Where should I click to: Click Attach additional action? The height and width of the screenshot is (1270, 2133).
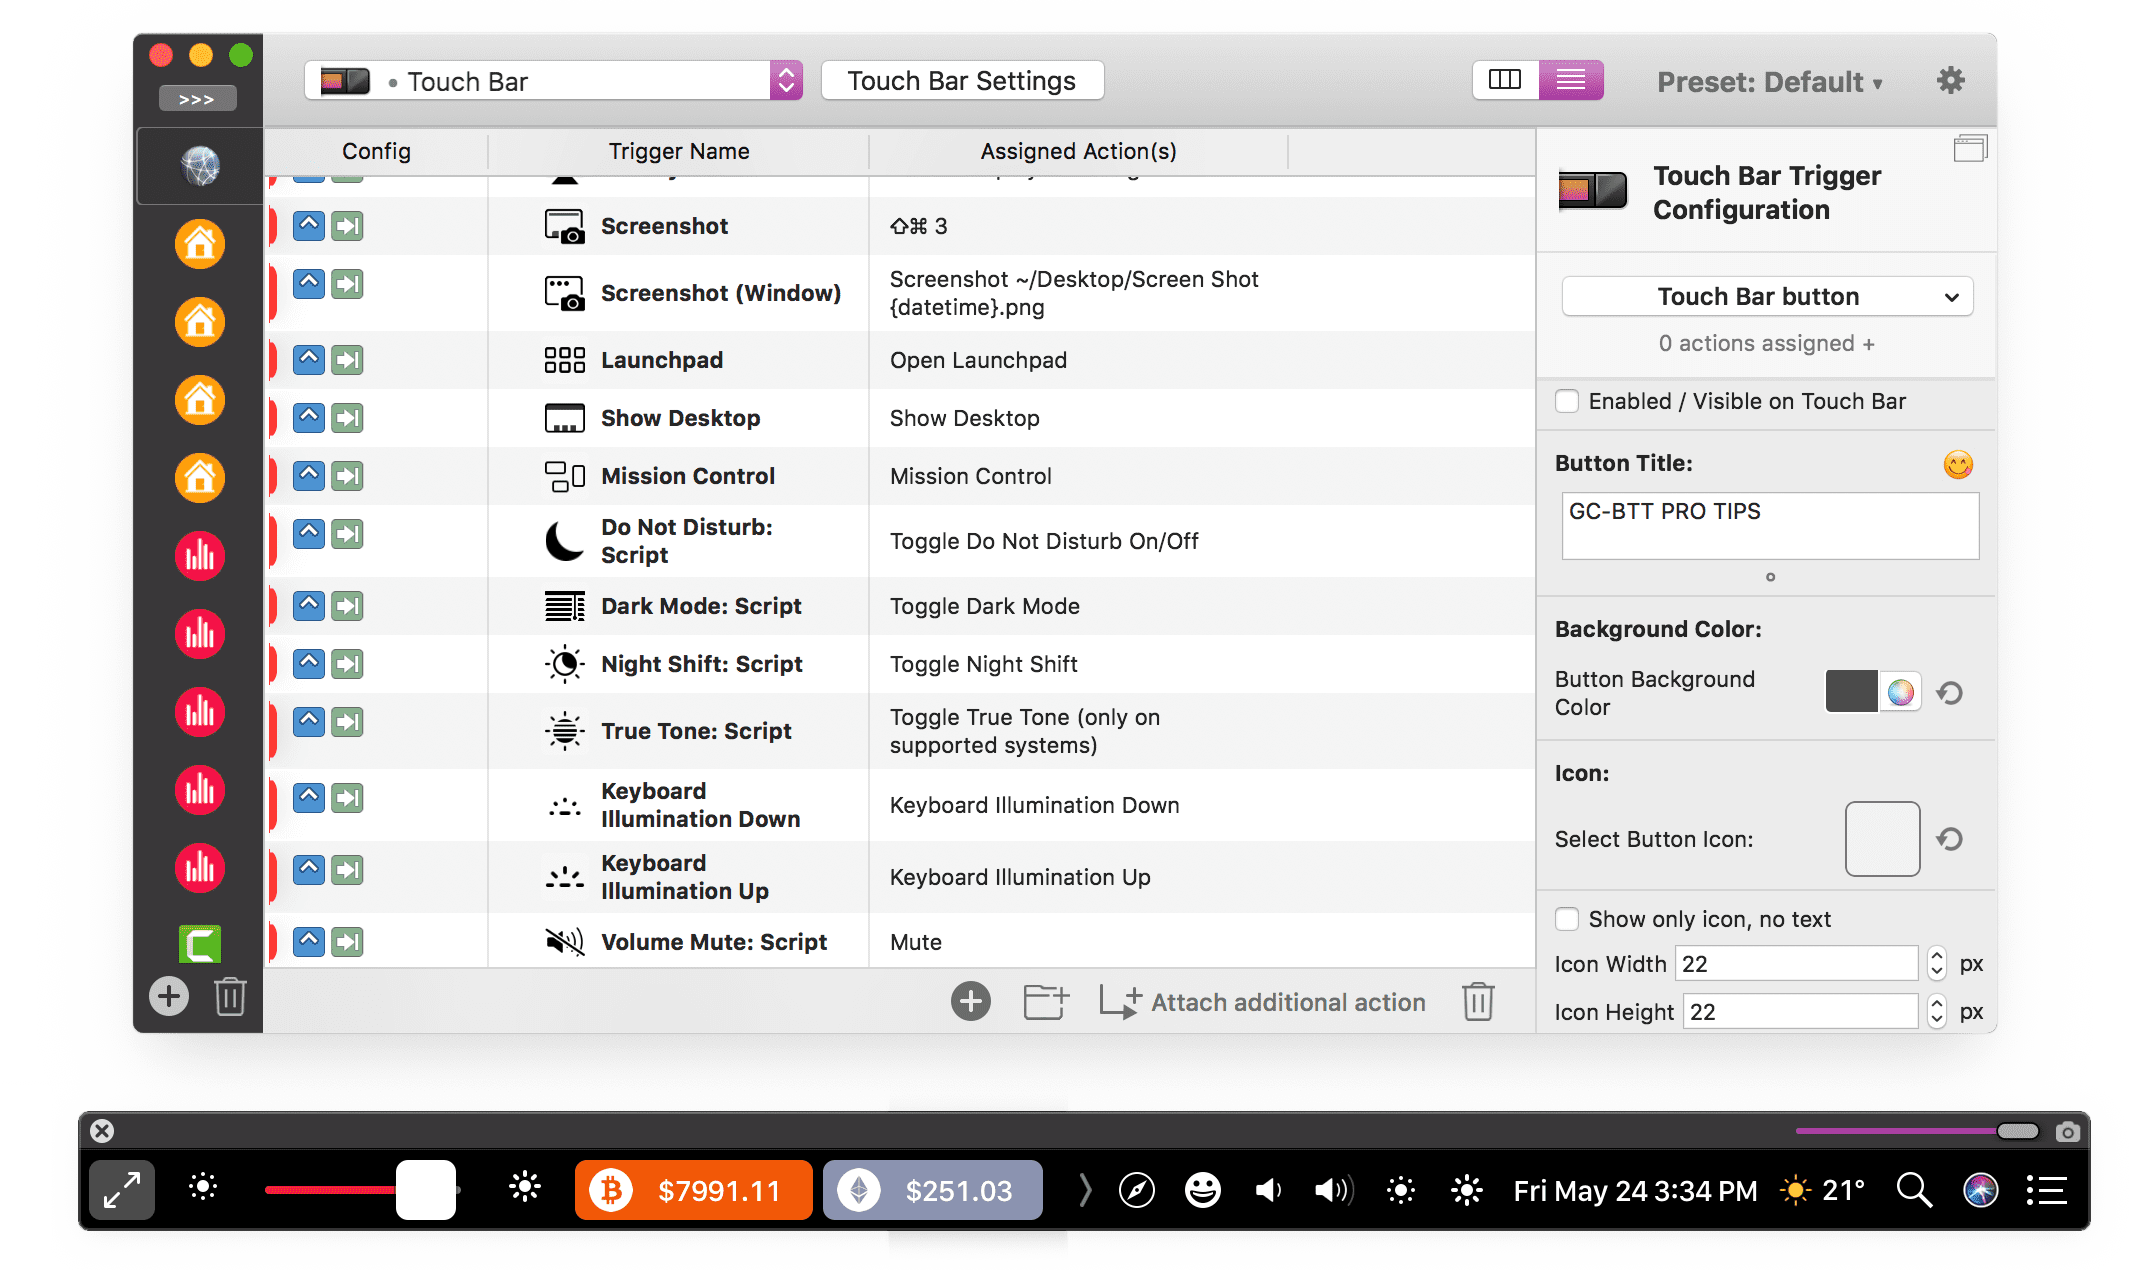(1262, 1002)
